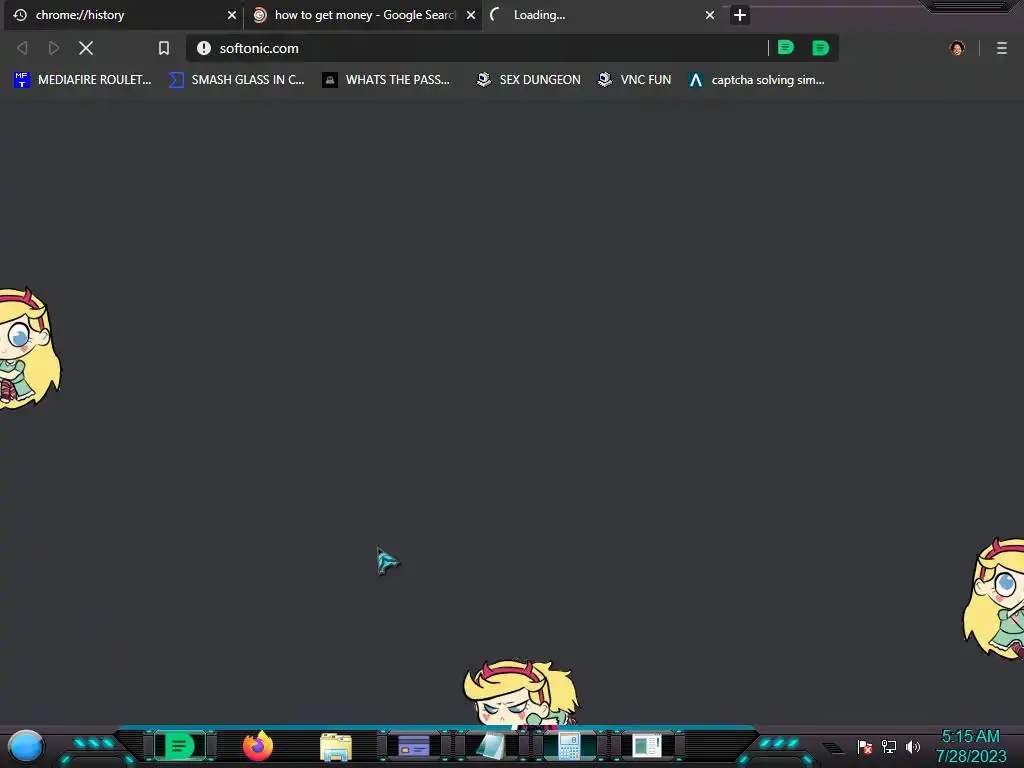Select the Loading... tab
Screen dimensions: 1024x768
pyautogui.click(x=601, y=15)
